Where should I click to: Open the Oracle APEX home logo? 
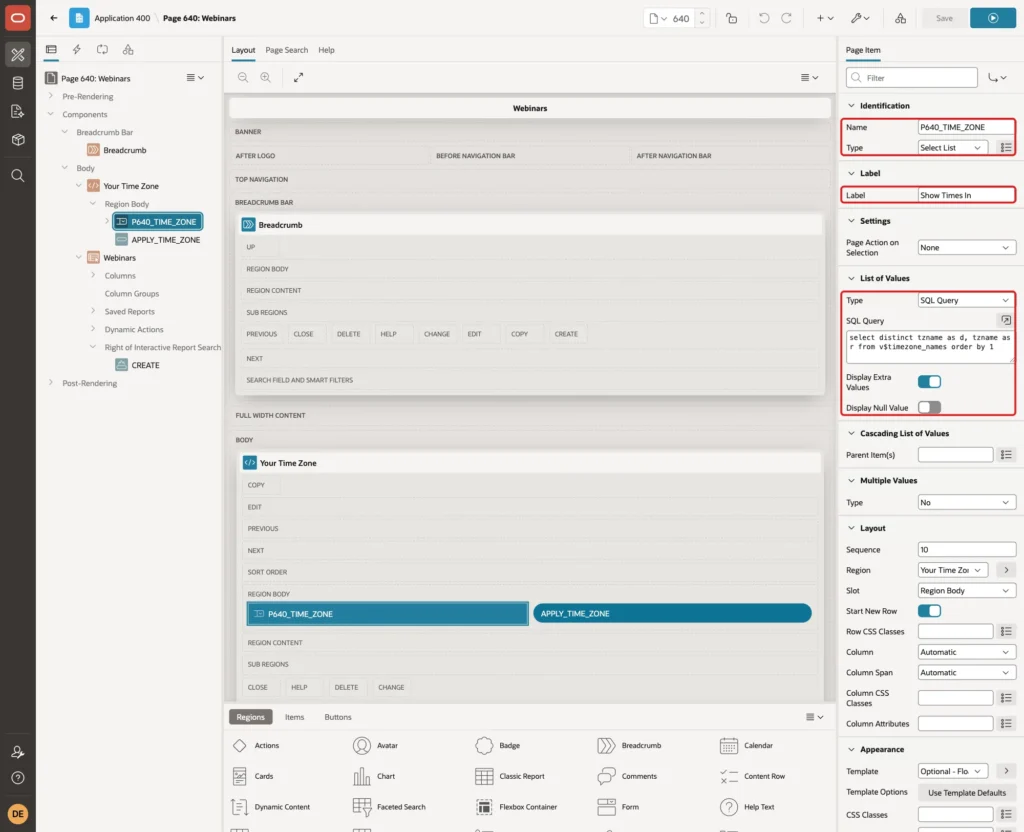18,18
